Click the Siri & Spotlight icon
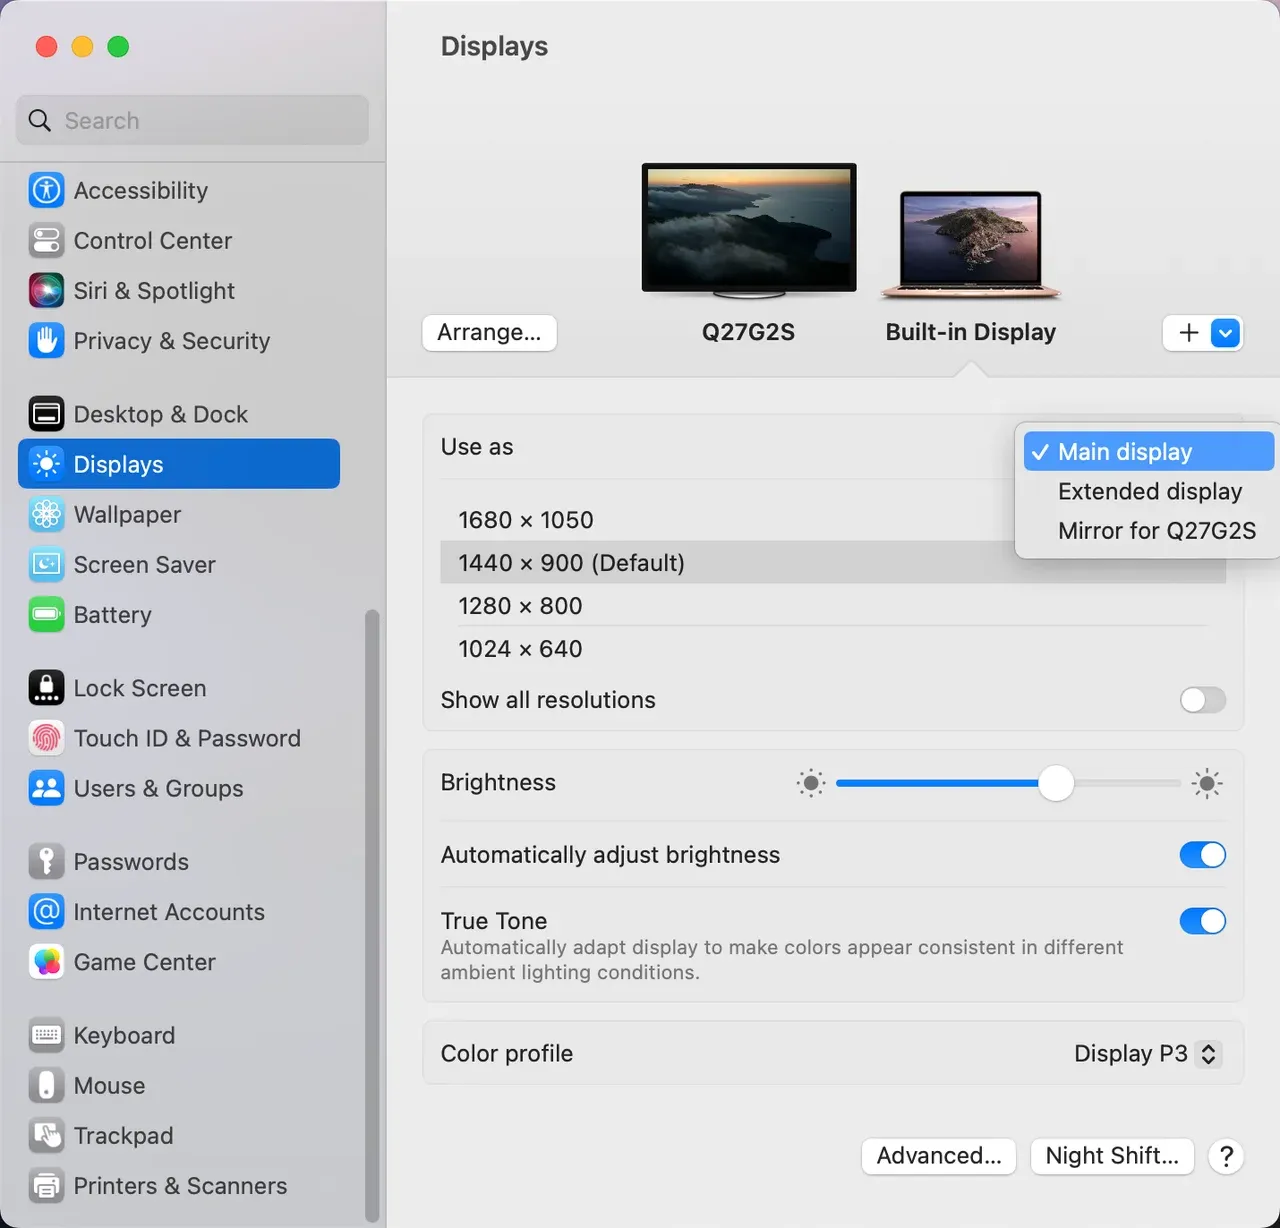Screen dimensions: 1280x1228 (46, 290)
